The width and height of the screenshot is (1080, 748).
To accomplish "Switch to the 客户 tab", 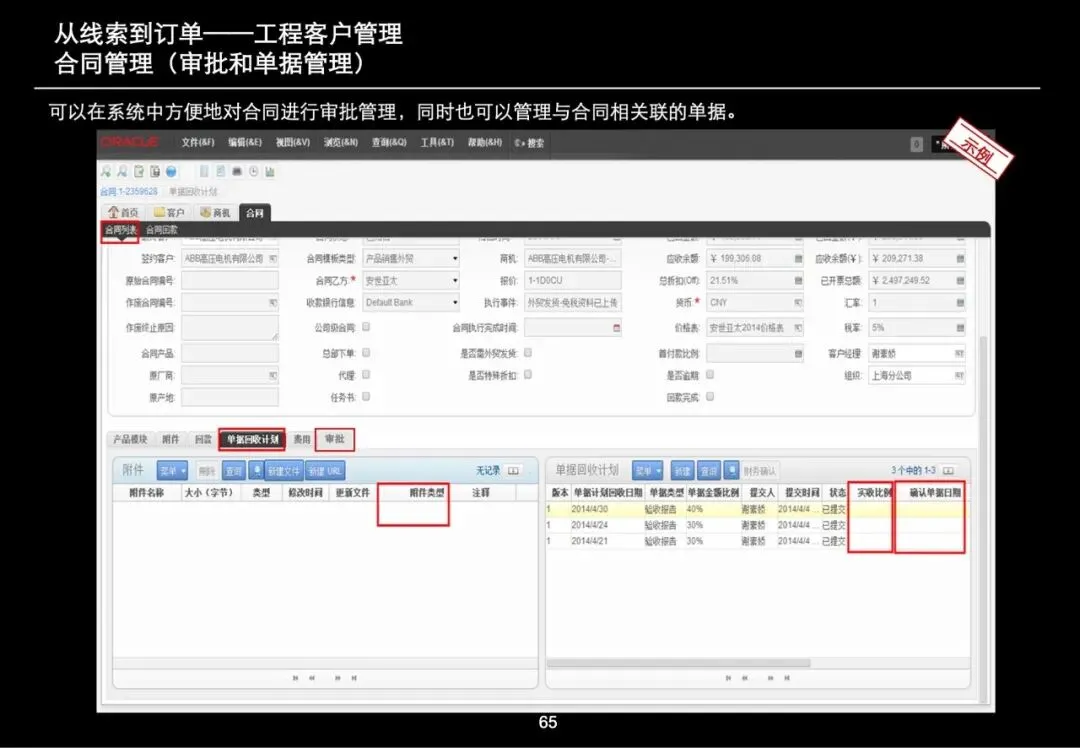I will pos(169,213).
